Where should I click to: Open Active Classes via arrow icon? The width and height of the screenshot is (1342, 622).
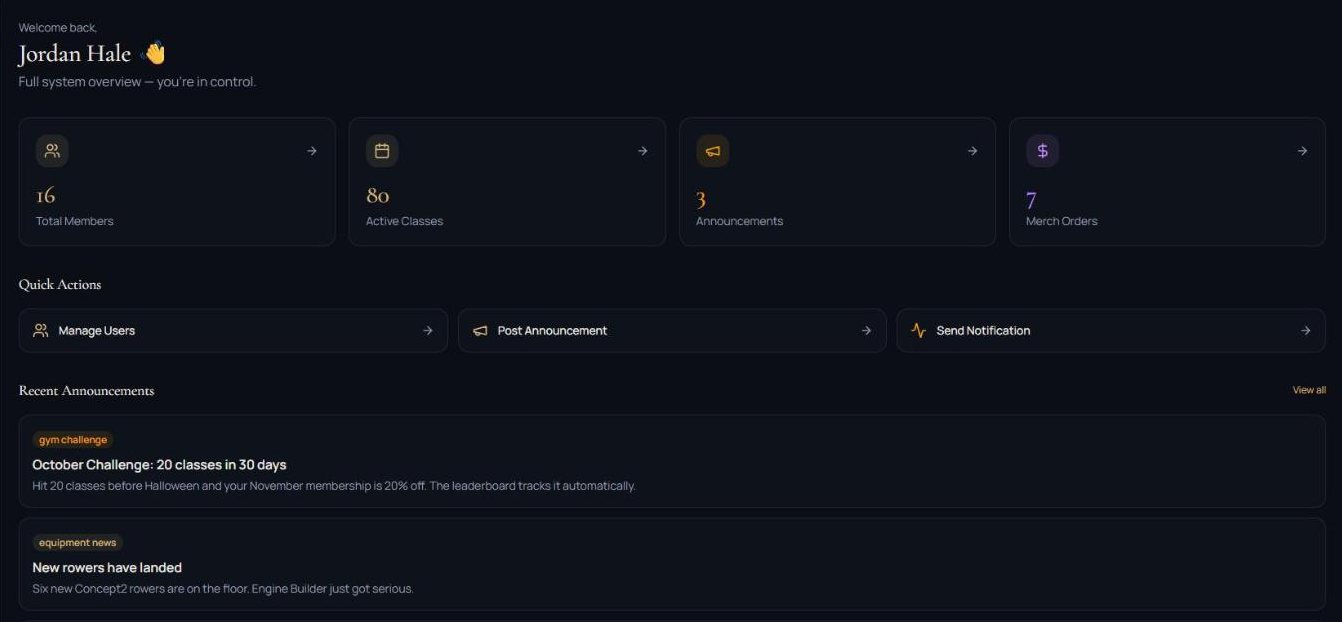click(x=642, y=151)
